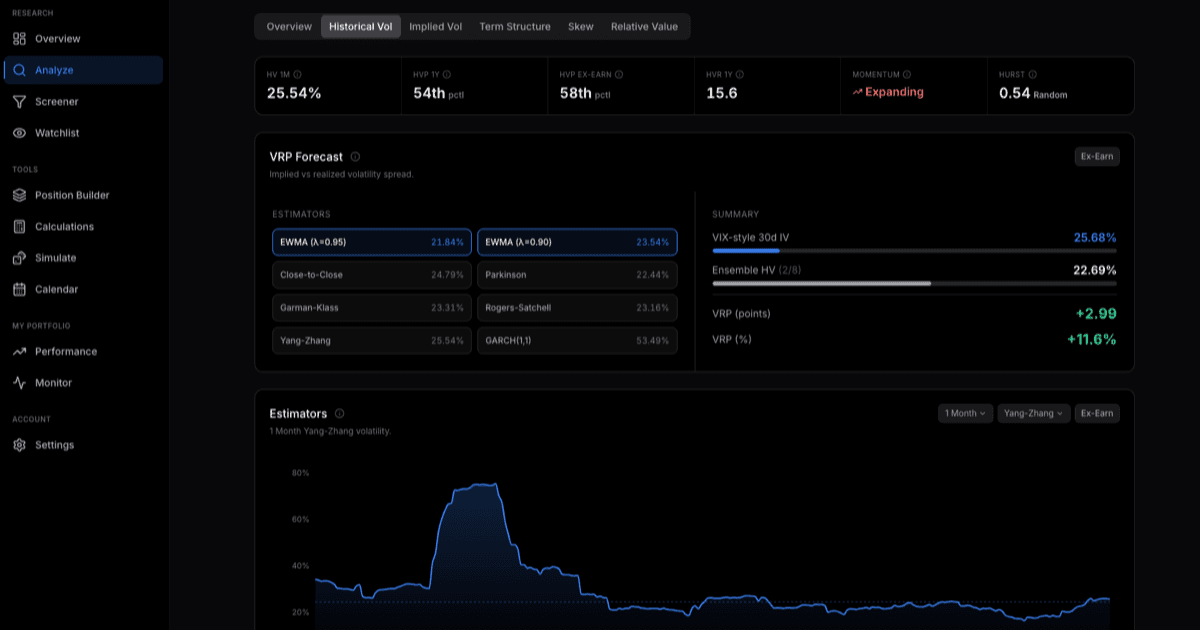Open the Calendar tool icon

(x=20, y=289)
